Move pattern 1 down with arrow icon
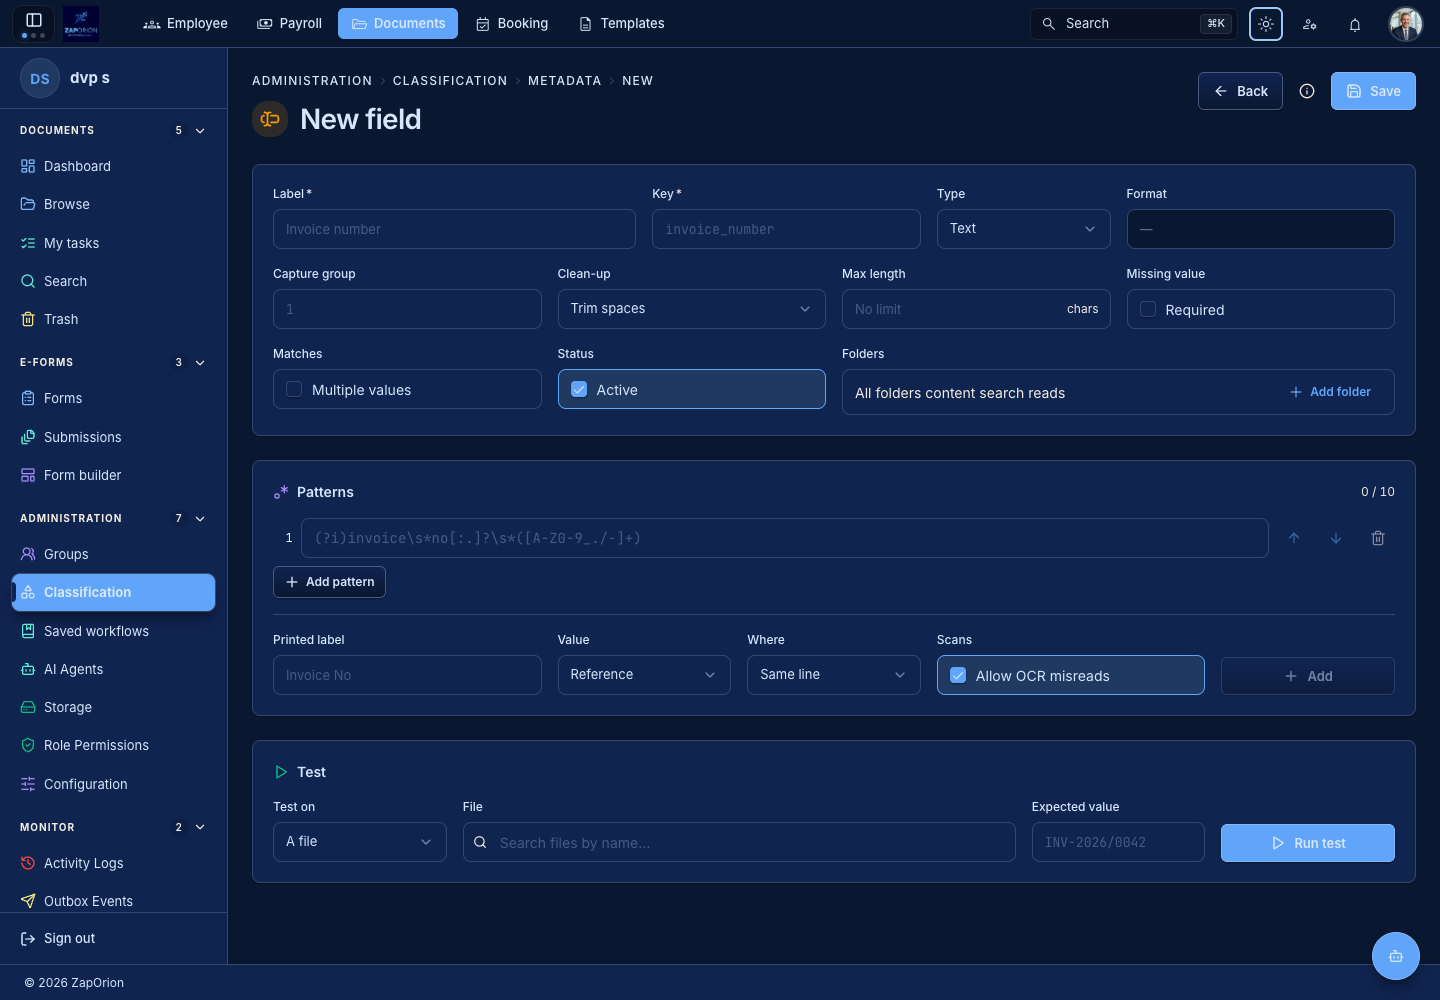Viewport: 1440px width, 1000px height. (x=1336, y=538)
